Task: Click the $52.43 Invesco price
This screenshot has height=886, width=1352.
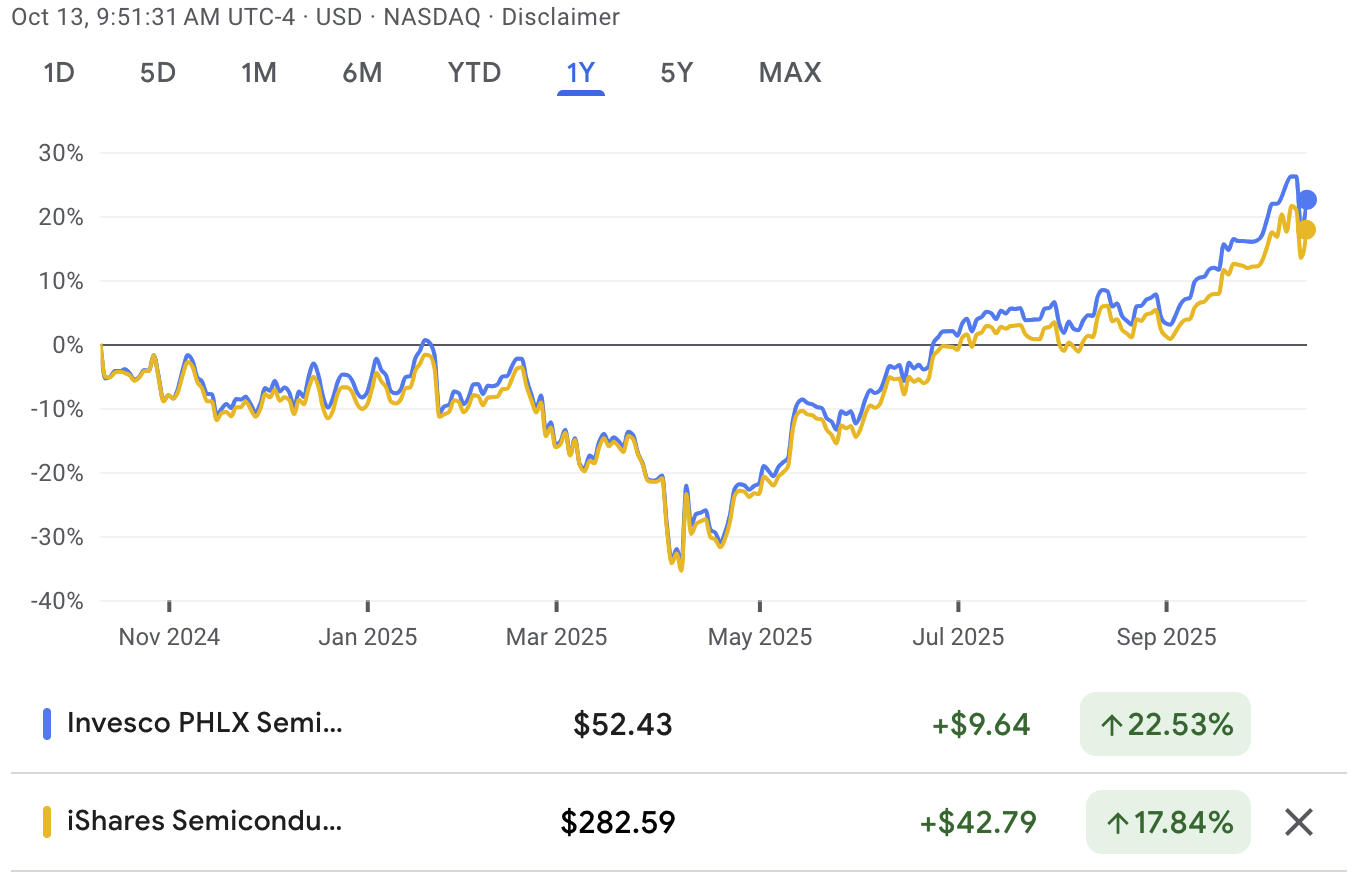Action: point(622,724)
